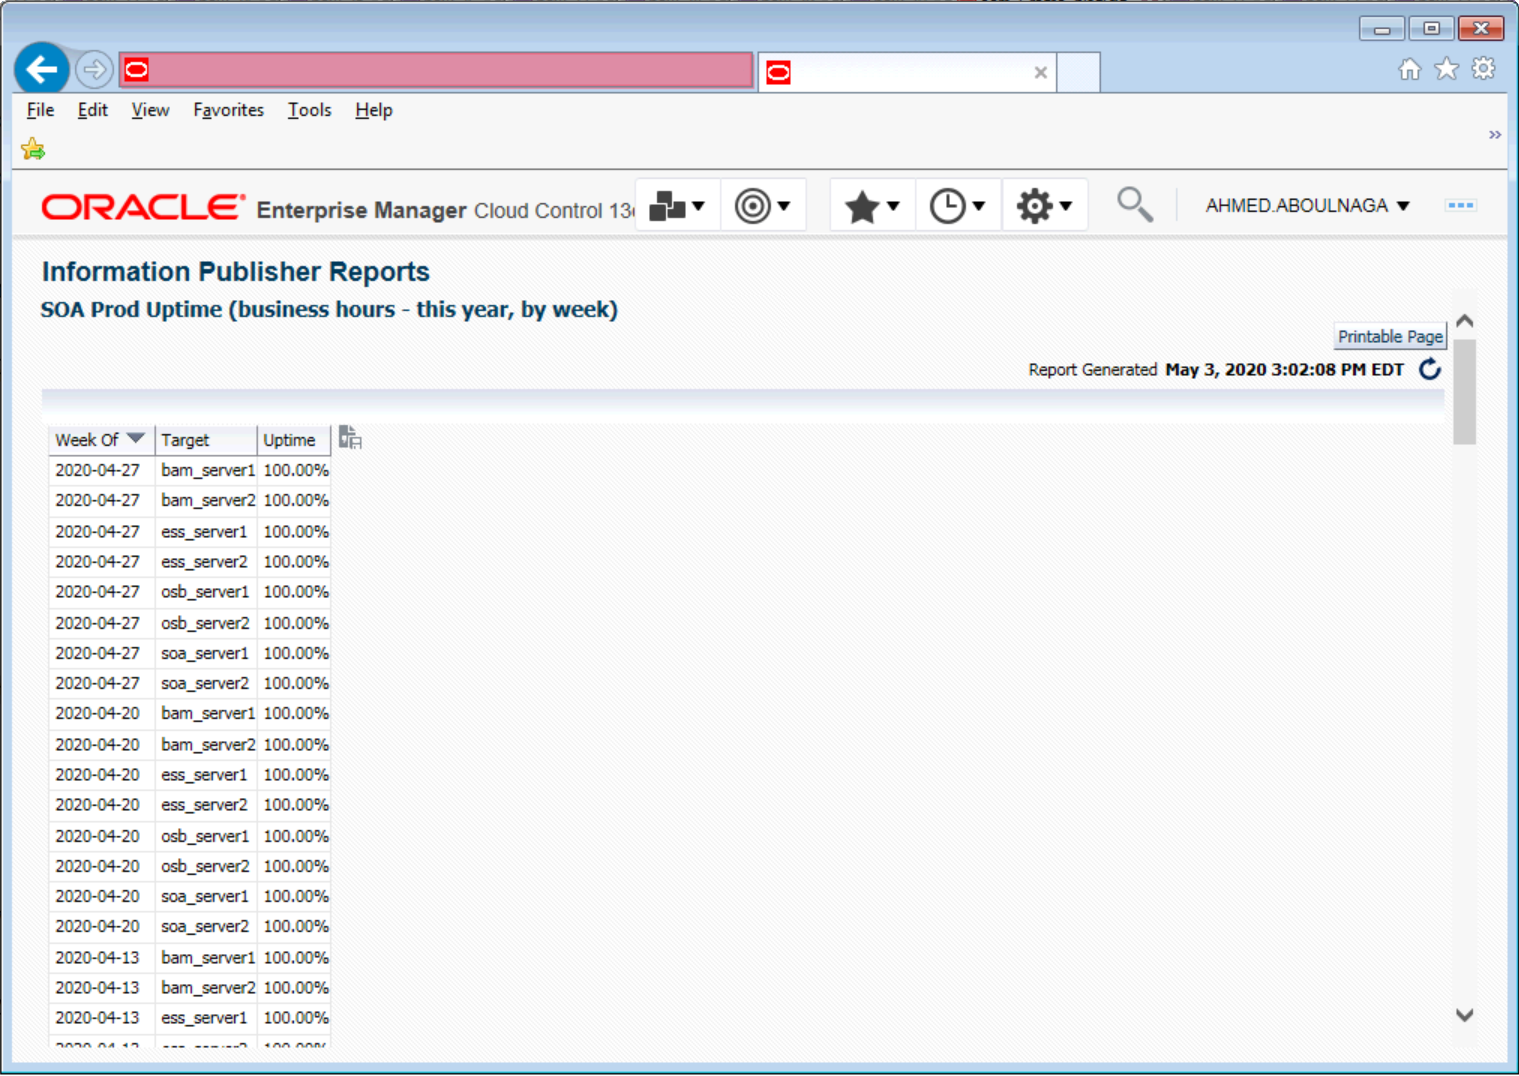Open the Favorites star menu
This screenshot has width=1519, height=1076.
coord(871,207)
